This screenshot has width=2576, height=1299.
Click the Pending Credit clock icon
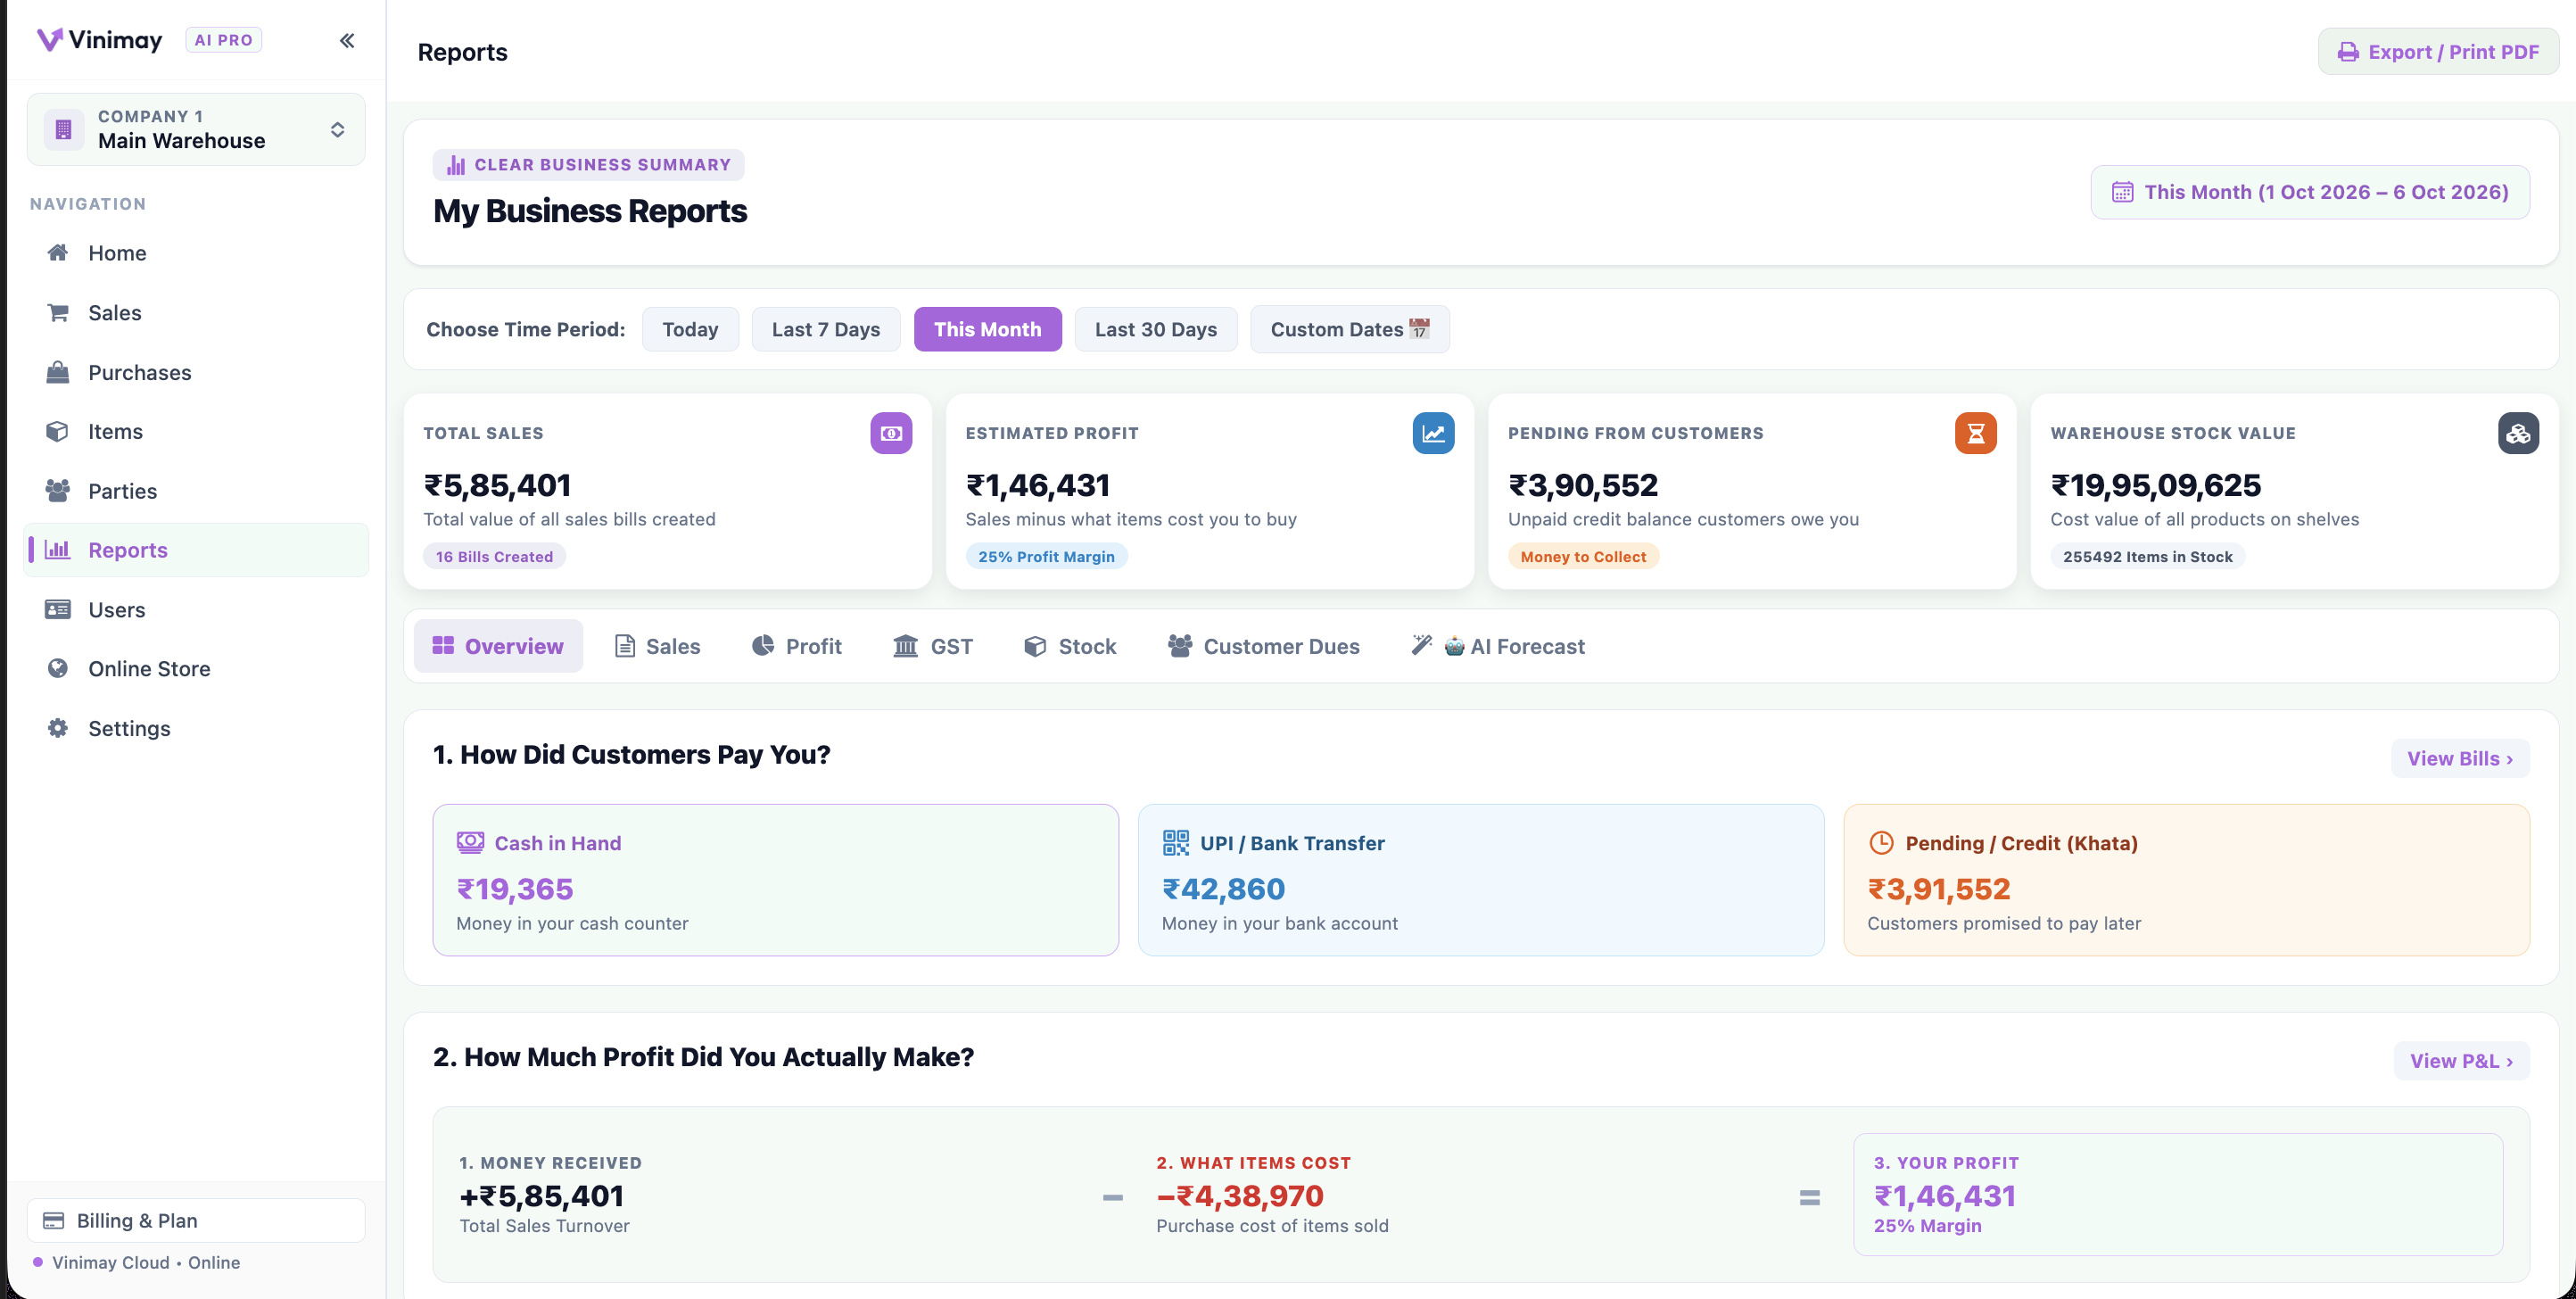[1881, 842]
